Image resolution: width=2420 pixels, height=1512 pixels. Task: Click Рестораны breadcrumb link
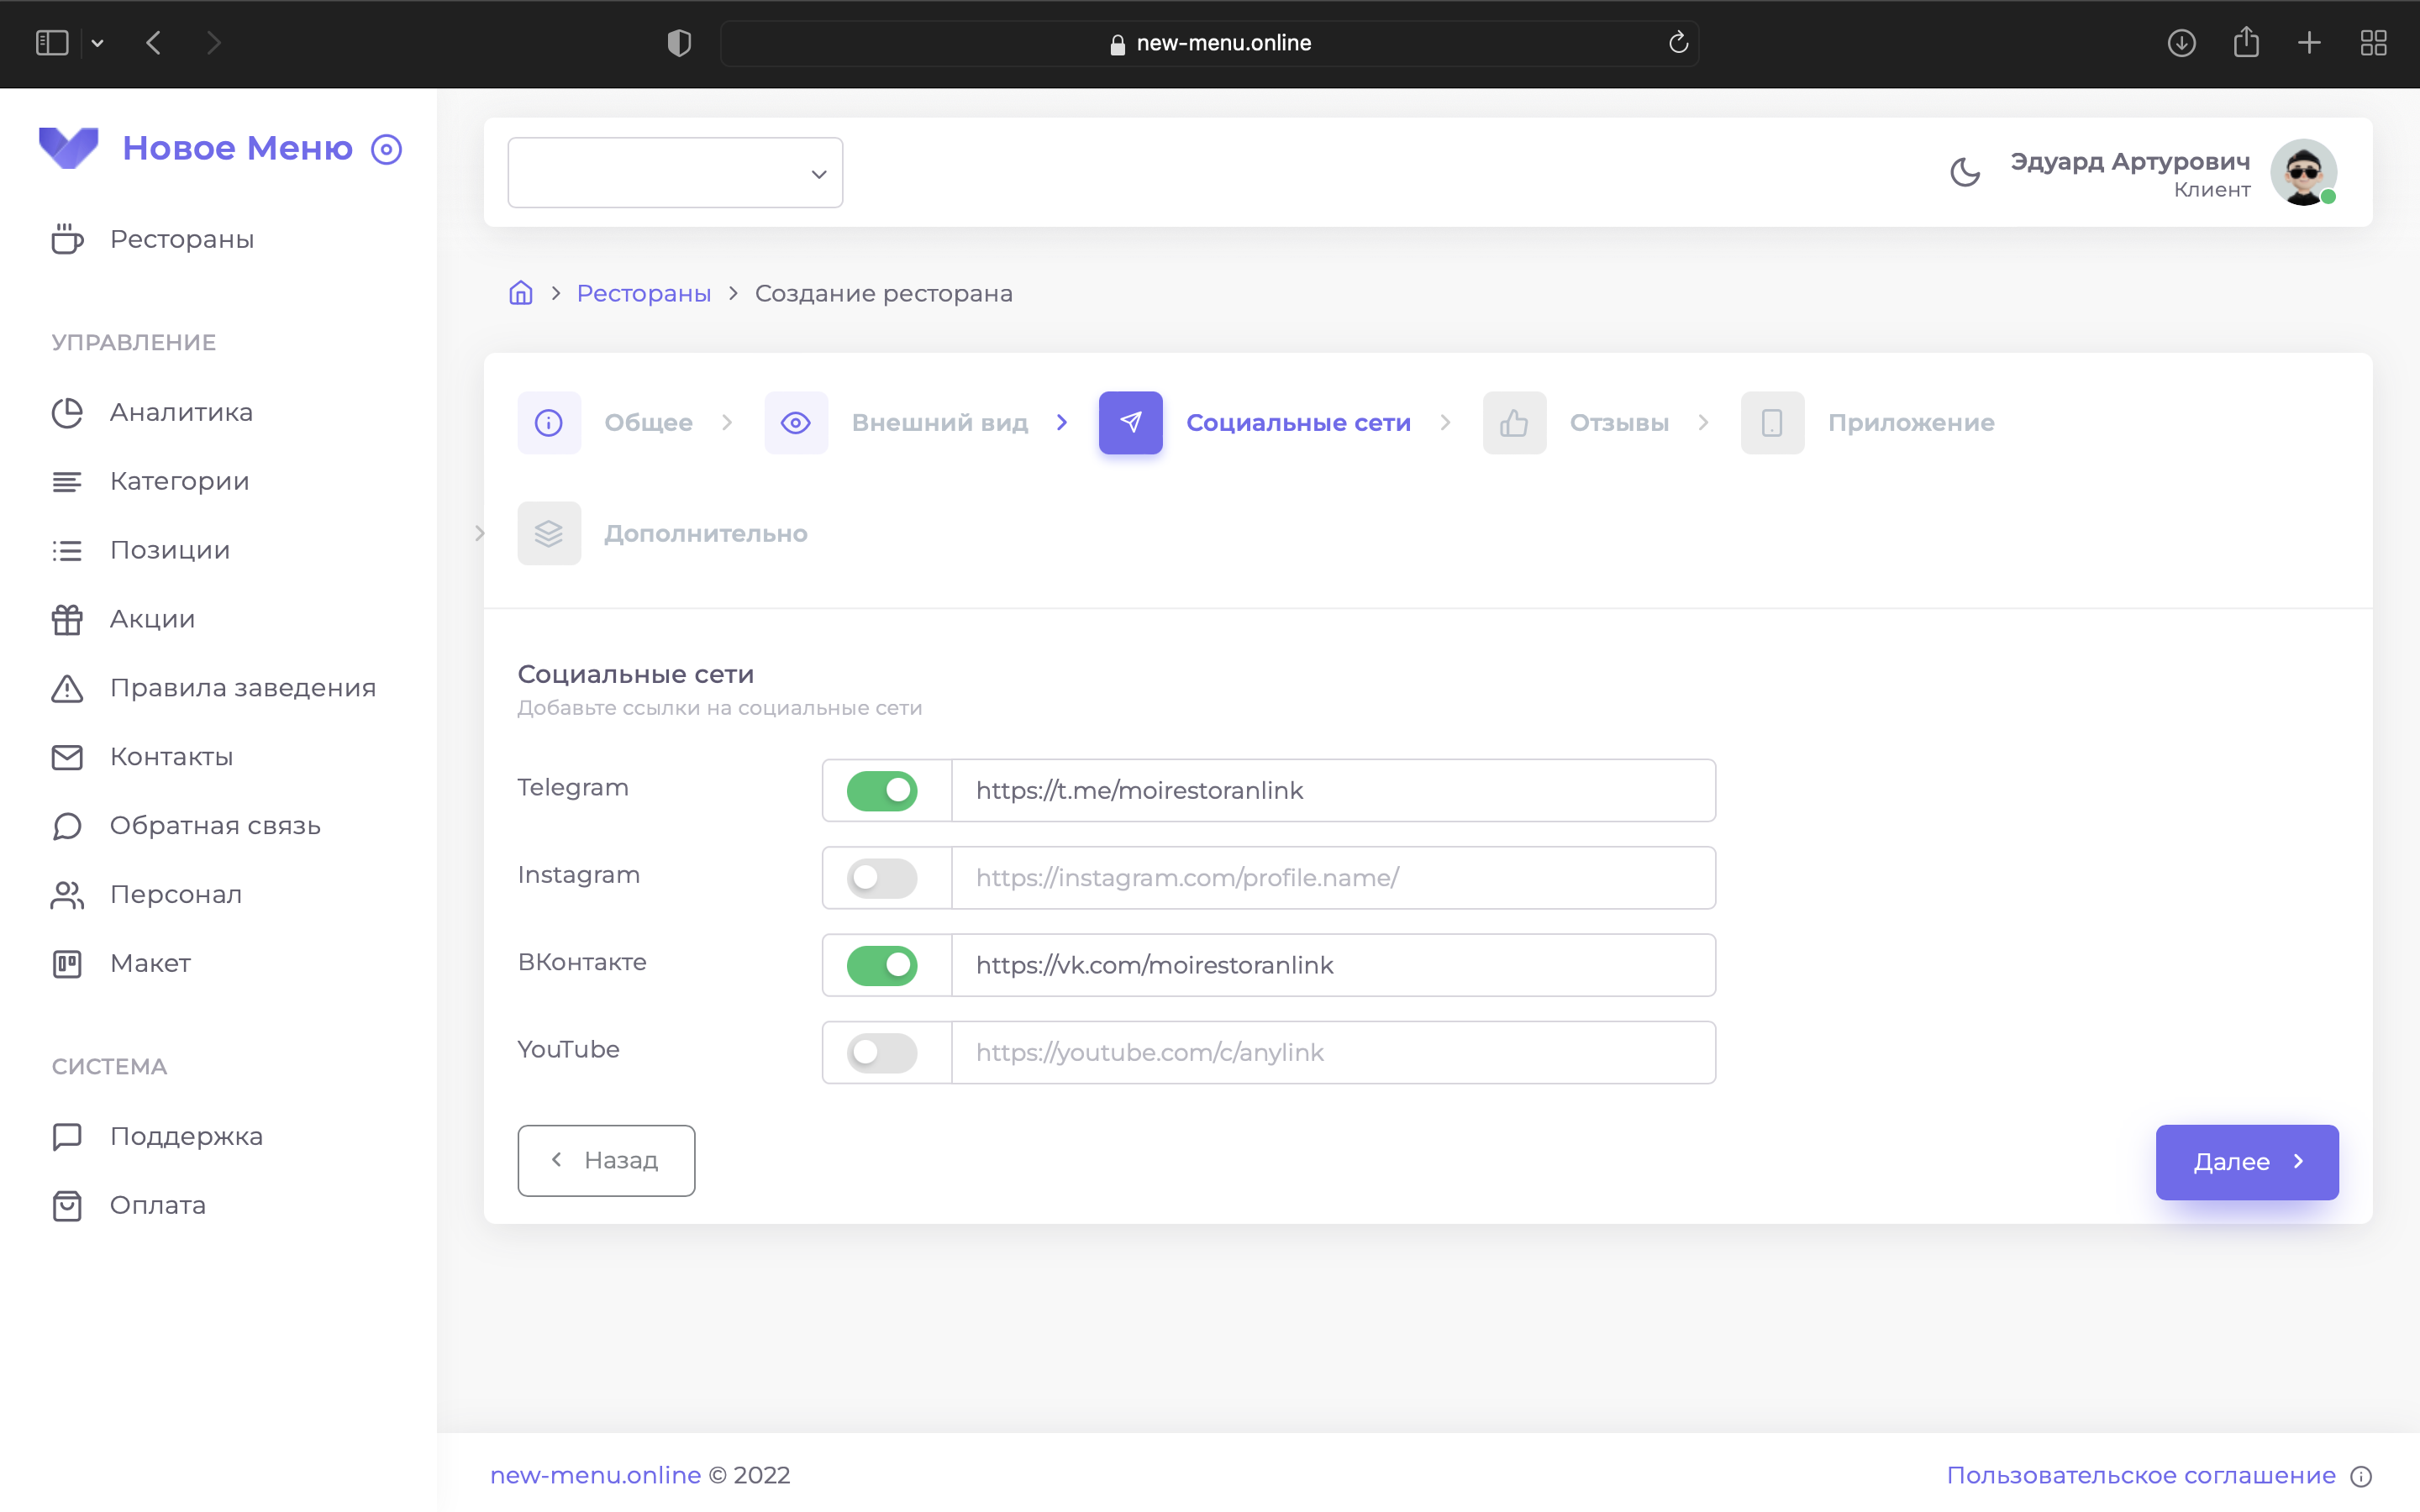point(644,293)
